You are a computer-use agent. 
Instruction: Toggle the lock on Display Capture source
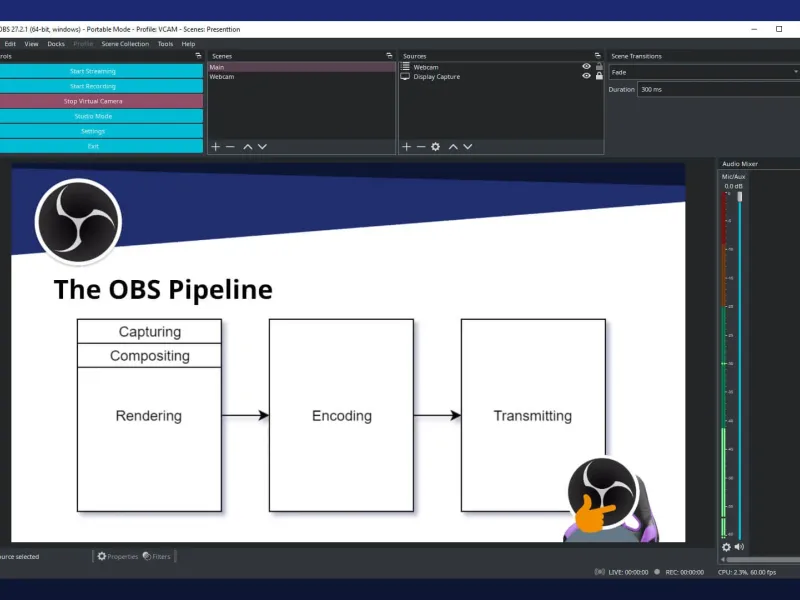[x=599, y=76]
